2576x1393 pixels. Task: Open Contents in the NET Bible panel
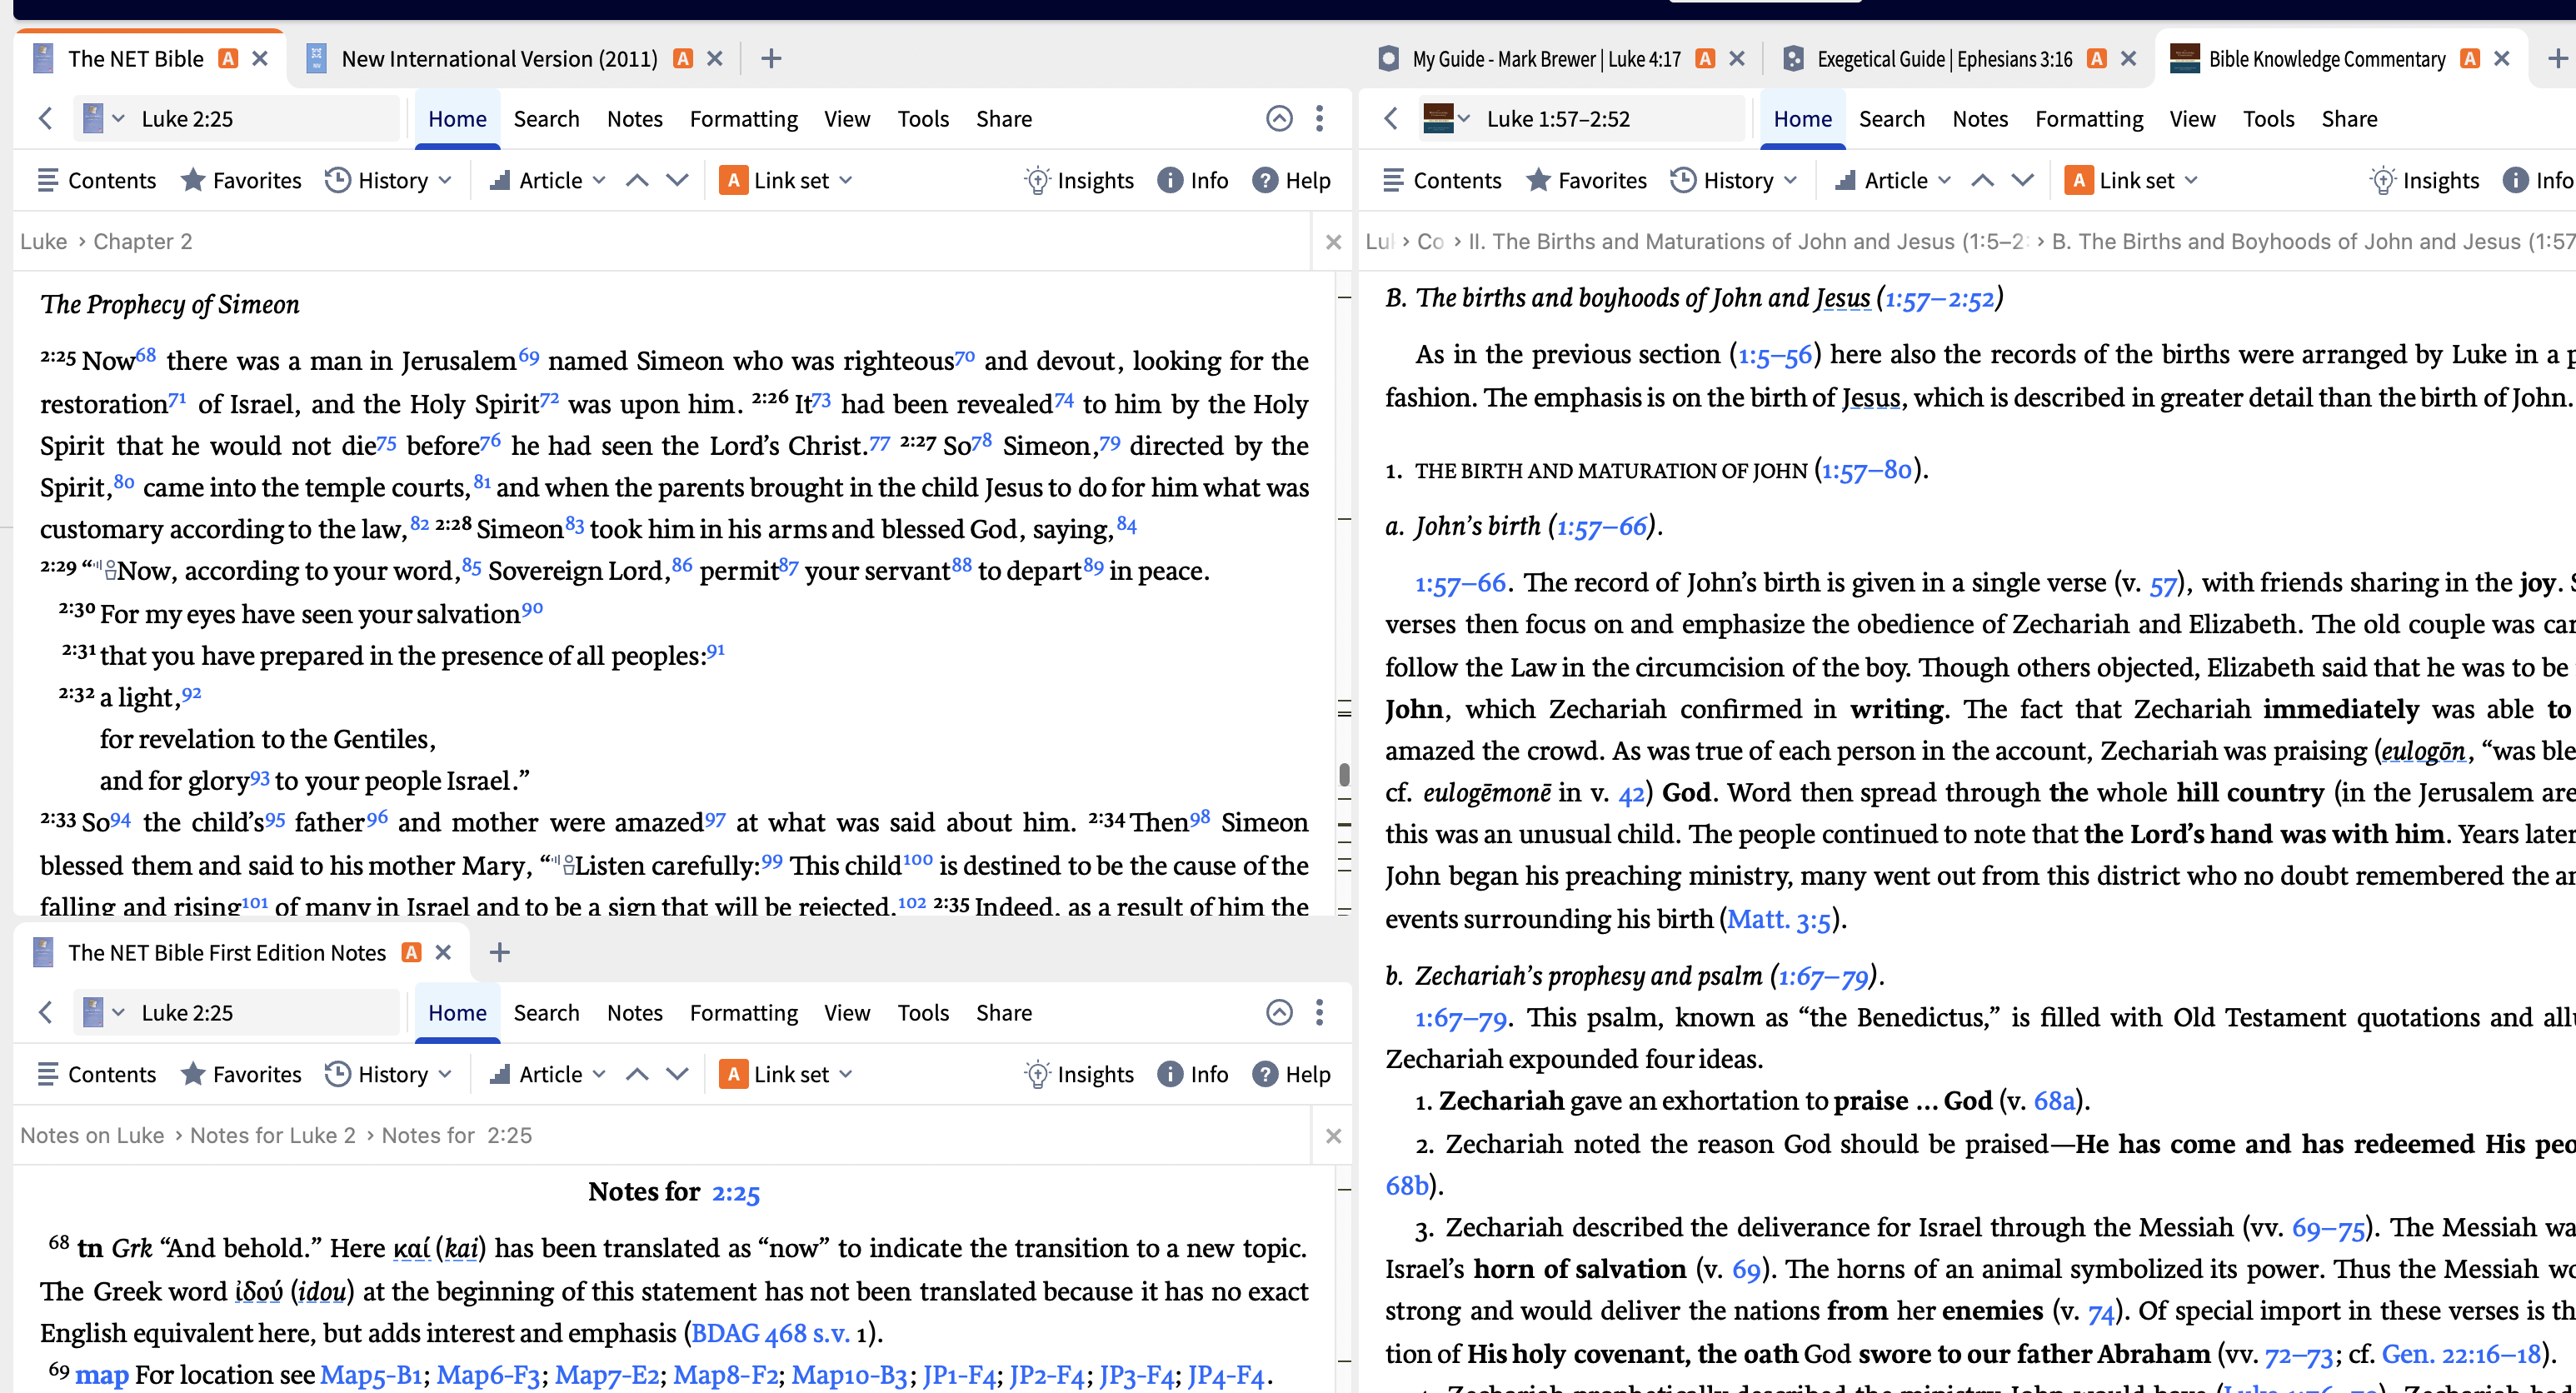(x=96, y=180)
